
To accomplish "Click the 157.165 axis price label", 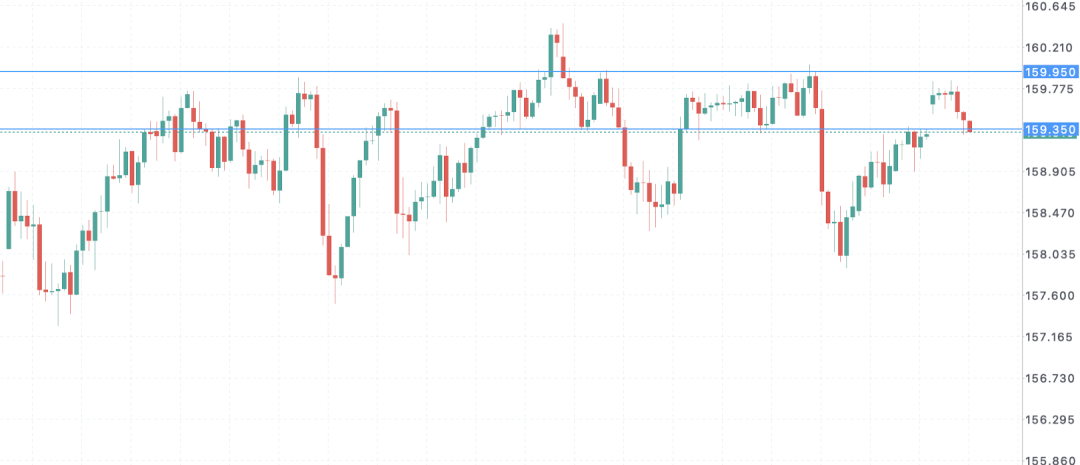I will tap(1050, 338).
